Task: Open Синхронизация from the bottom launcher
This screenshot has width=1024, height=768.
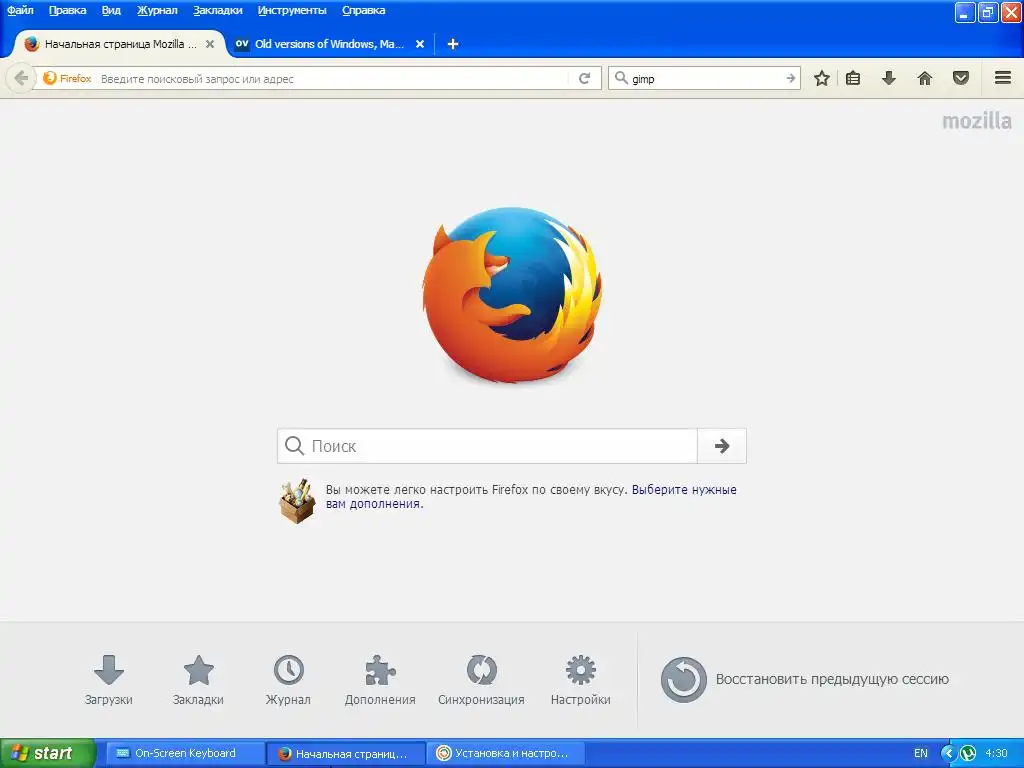Action: [x=481, y=680]
